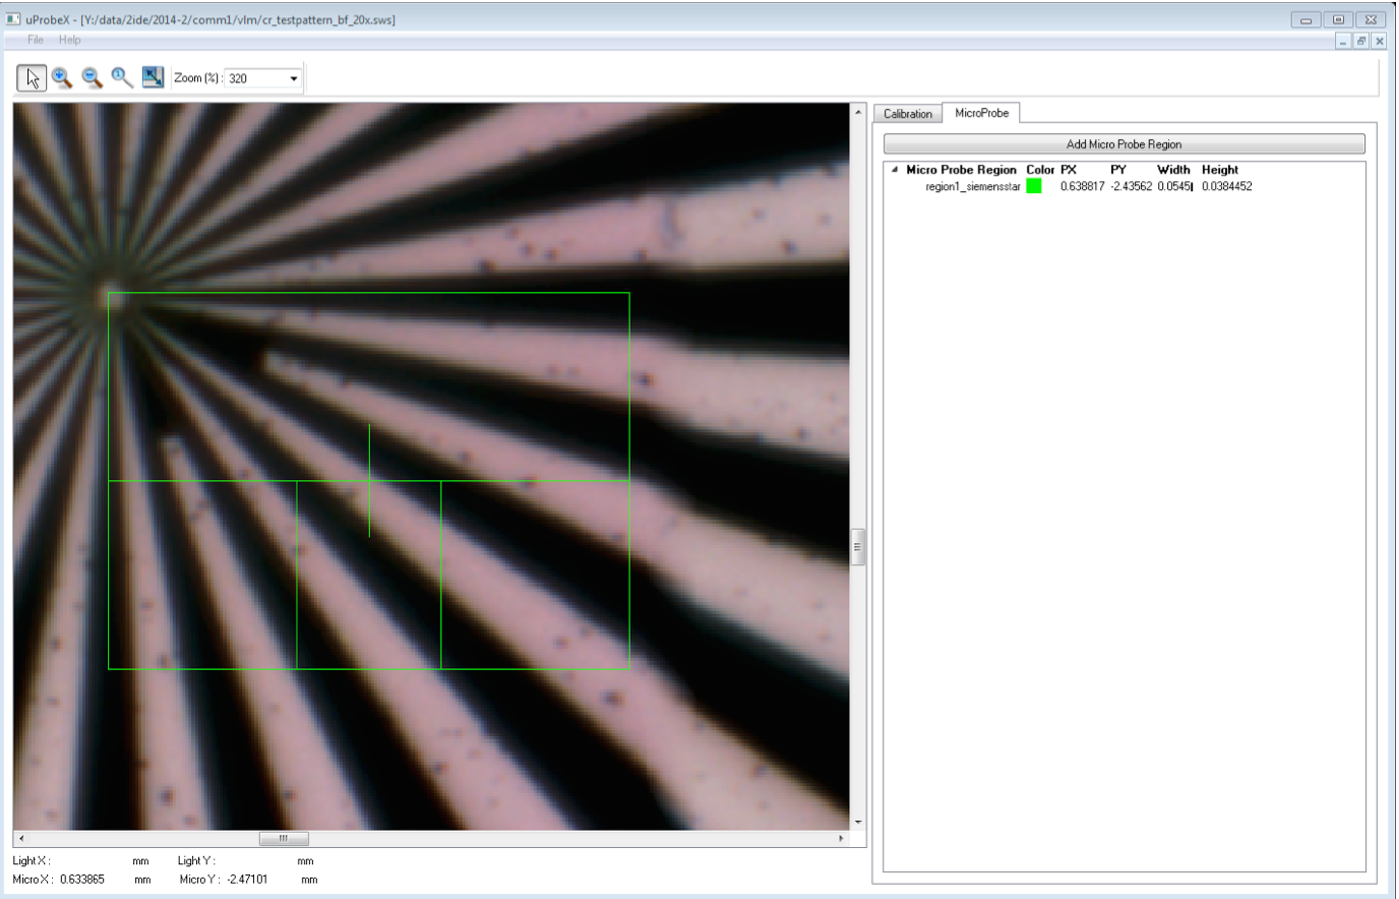This screenshot has width=1399, height=899.
Task: Click the PY value -2.43562
Action: pyautogui.click(x=1131, y=187)
